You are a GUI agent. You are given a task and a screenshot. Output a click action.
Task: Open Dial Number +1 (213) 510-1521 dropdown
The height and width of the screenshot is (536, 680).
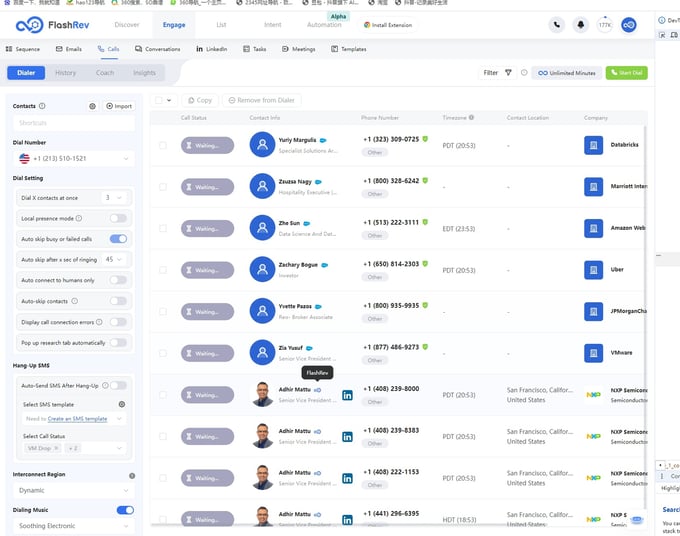coord(74,158)
